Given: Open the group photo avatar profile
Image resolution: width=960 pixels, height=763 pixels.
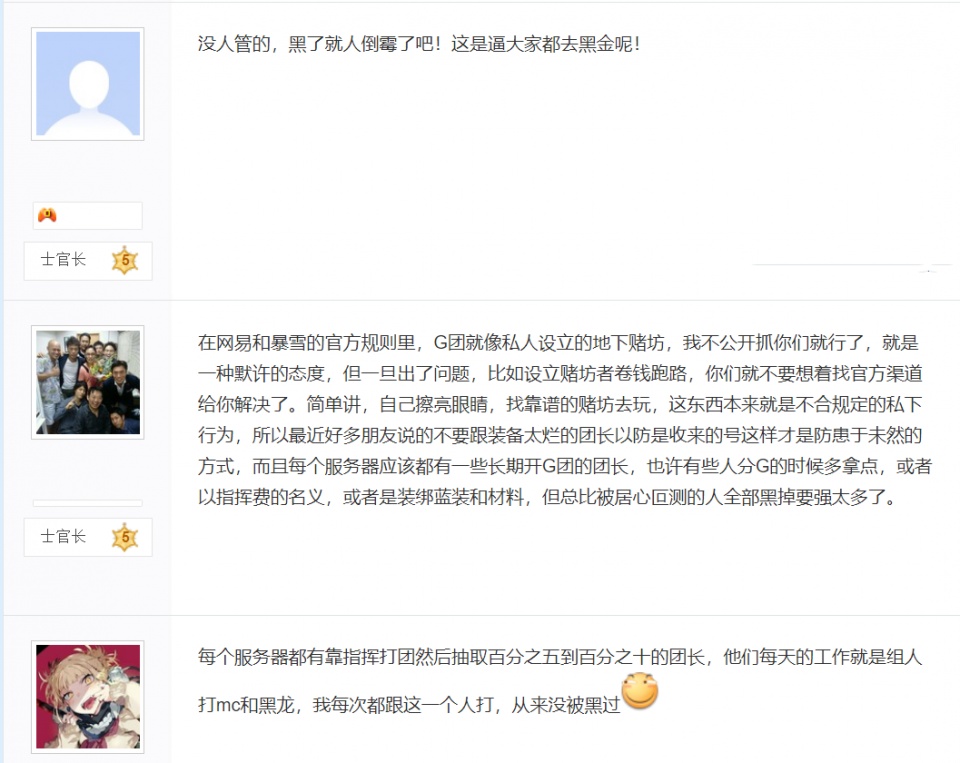Looking at the screenshot, I should click(x=88, y=382).
